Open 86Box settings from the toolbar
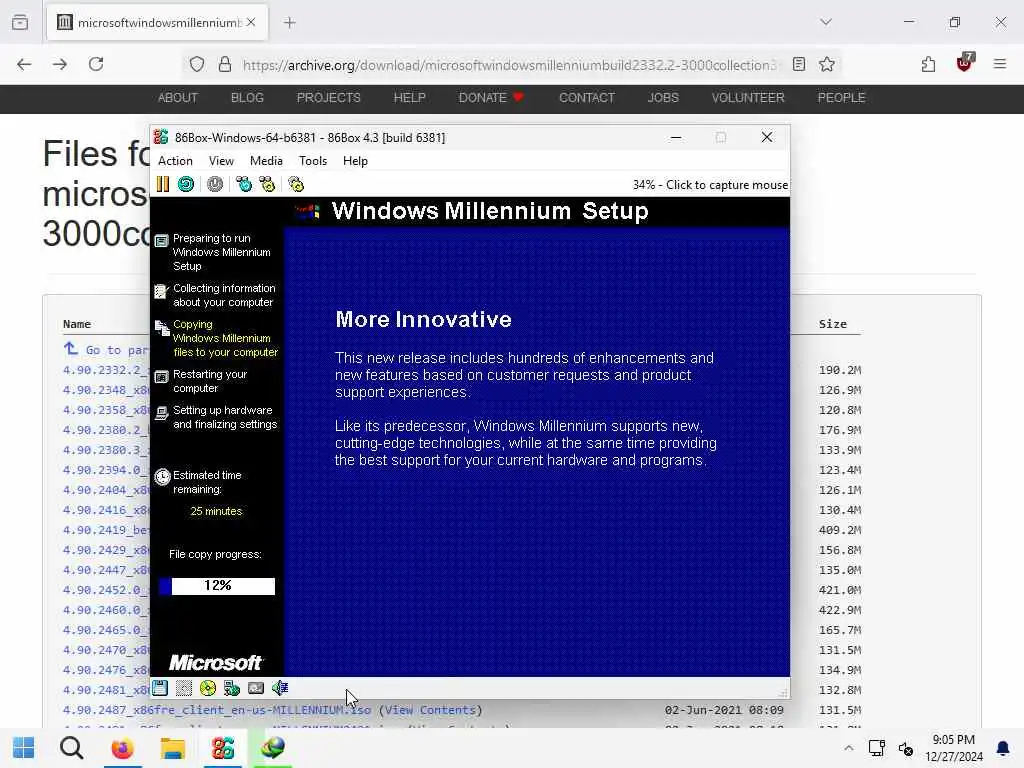Screen dimensions: 1024x768 pyautogui.click(x=296, y=184)
